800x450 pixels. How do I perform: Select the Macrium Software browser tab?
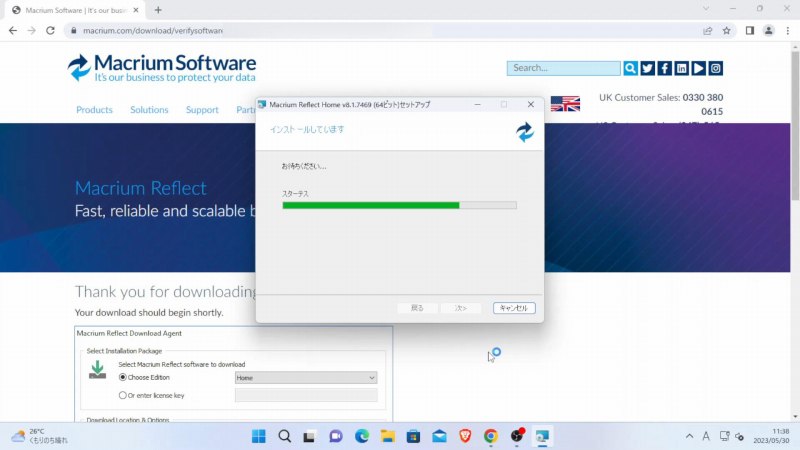[76, 10]
